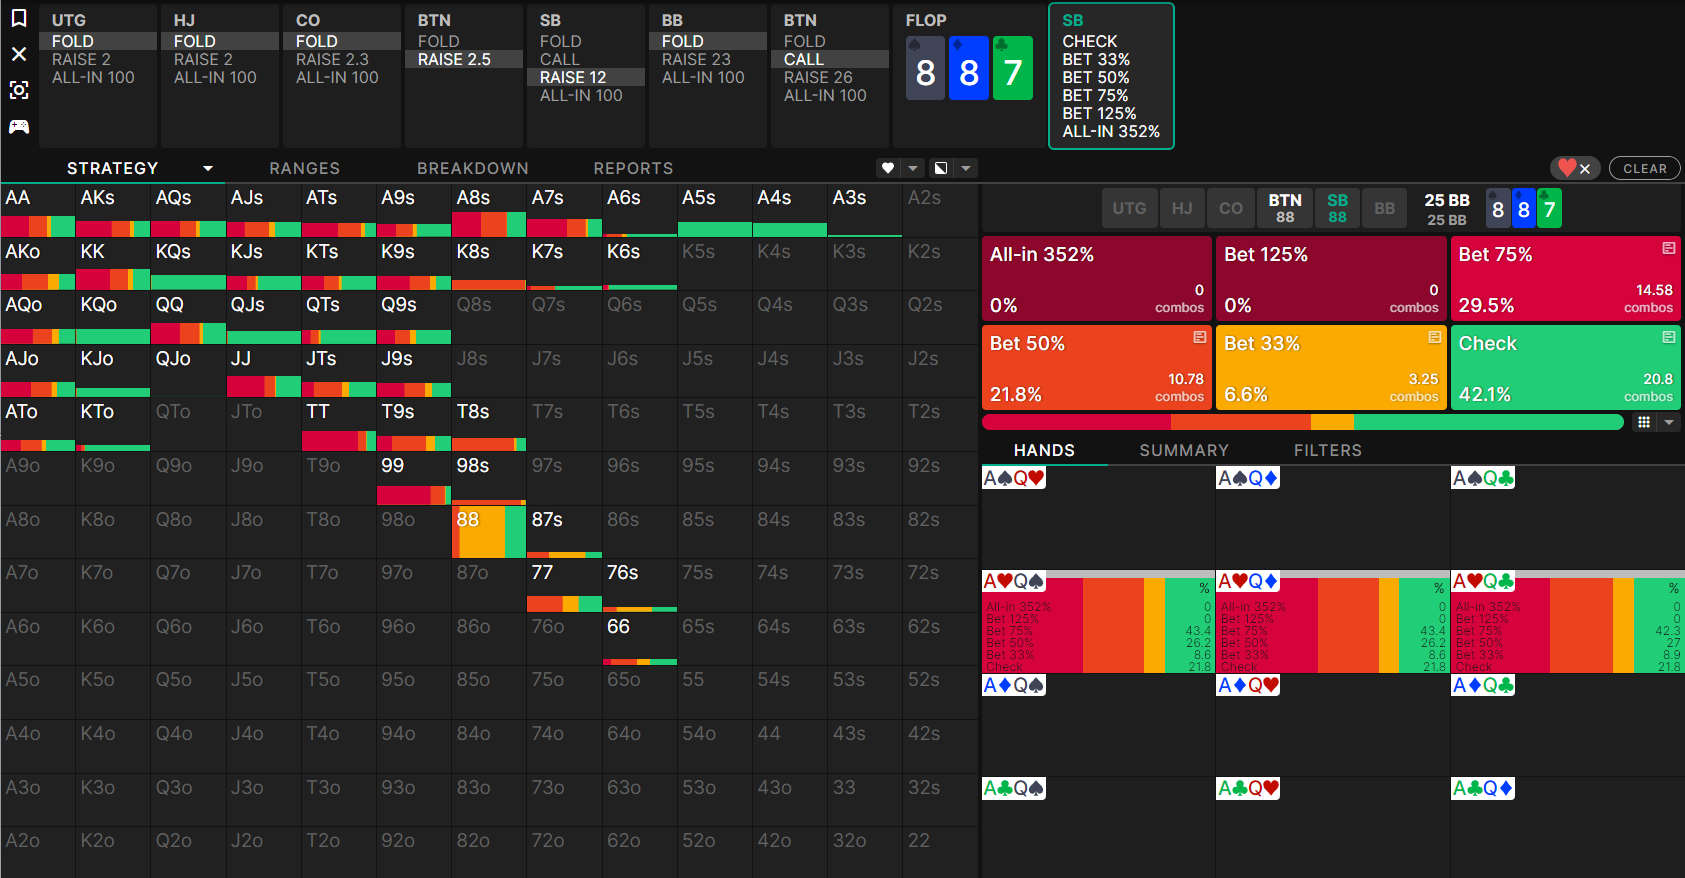
Task: Open the note icon on Bet 50% card
Action: (x=1200, y=337)
